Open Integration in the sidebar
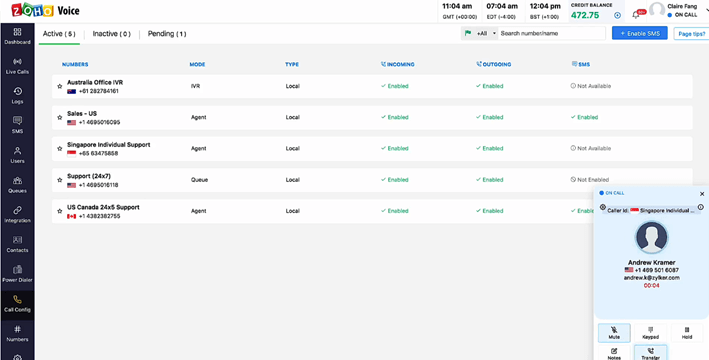 (x=17, y=215)
